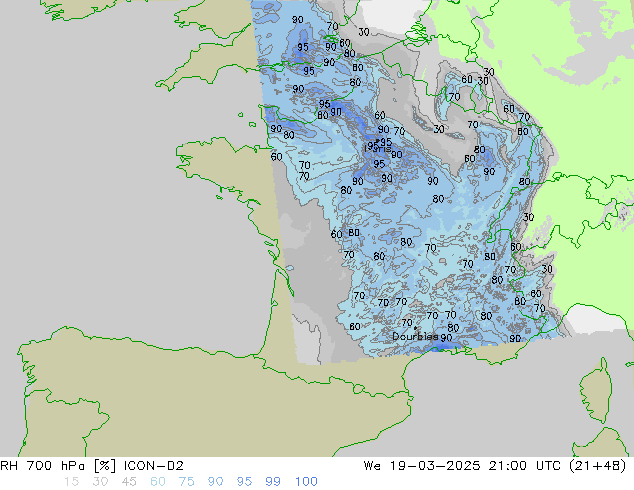
Task: Click the Paris city label on the map
Action: pos(378,148)
